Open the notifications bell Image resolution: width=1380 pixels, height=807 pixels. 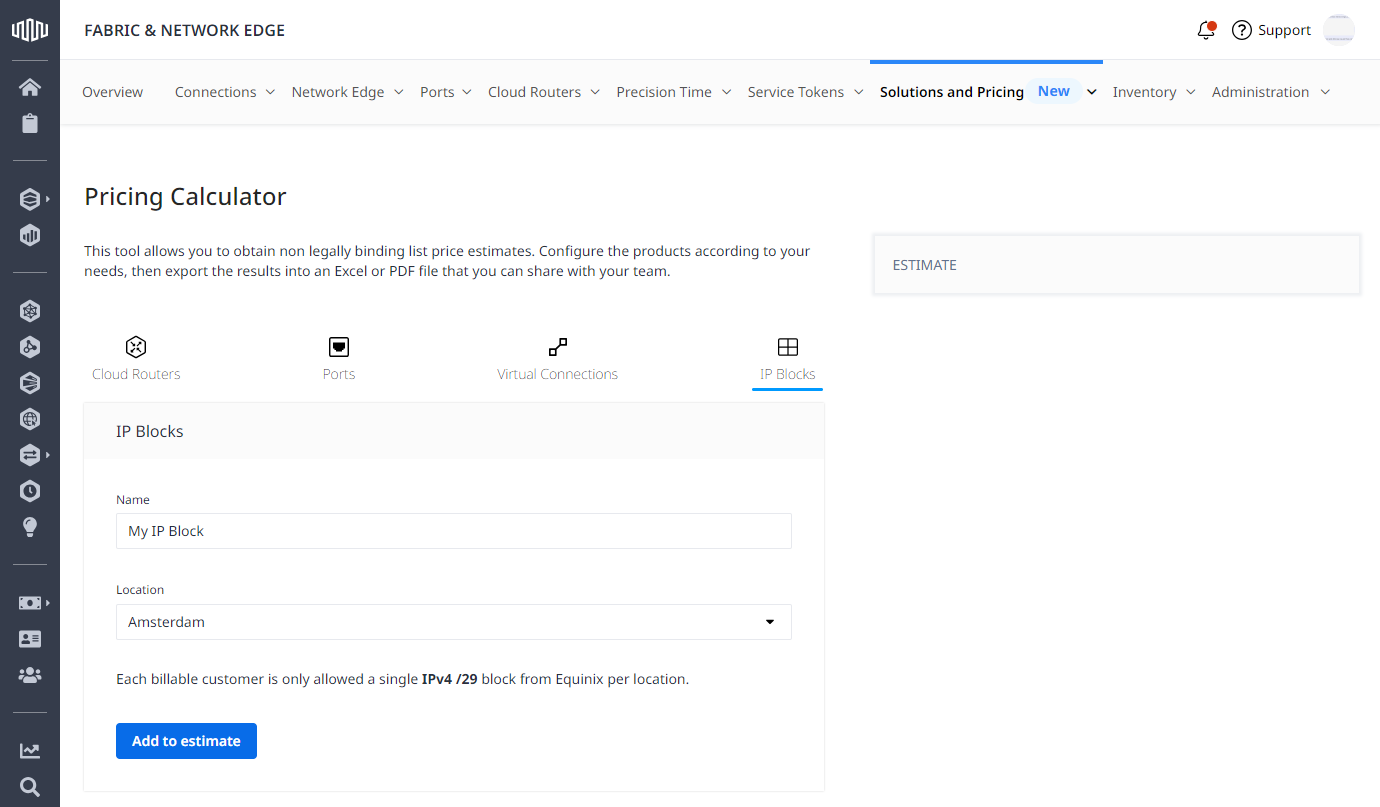[1206, 30]
